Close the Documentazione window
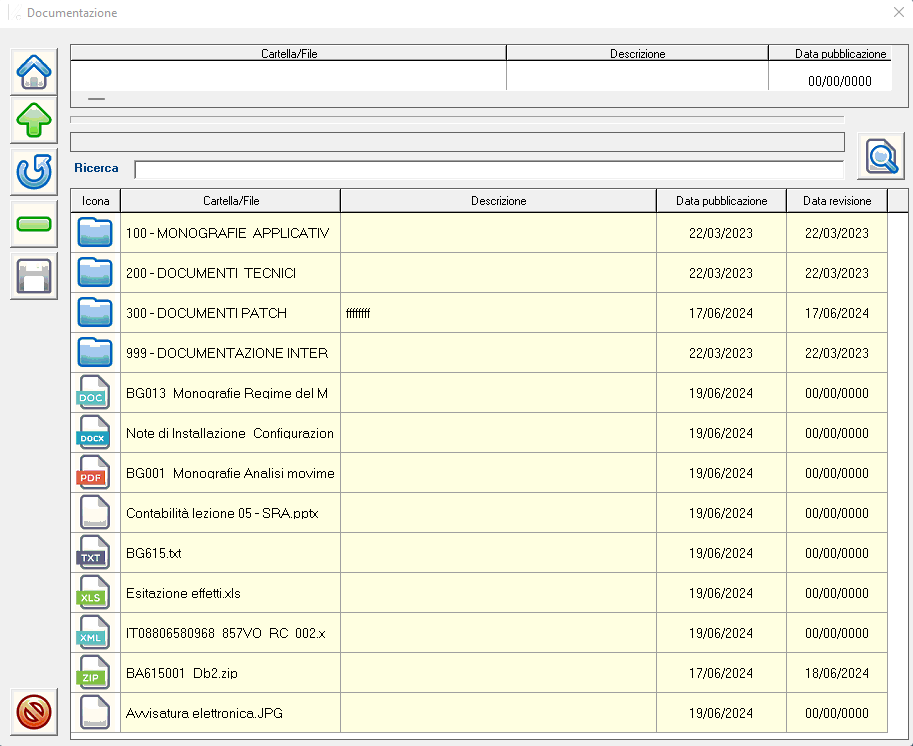The image size is (913, 746). tap(897, 13)
